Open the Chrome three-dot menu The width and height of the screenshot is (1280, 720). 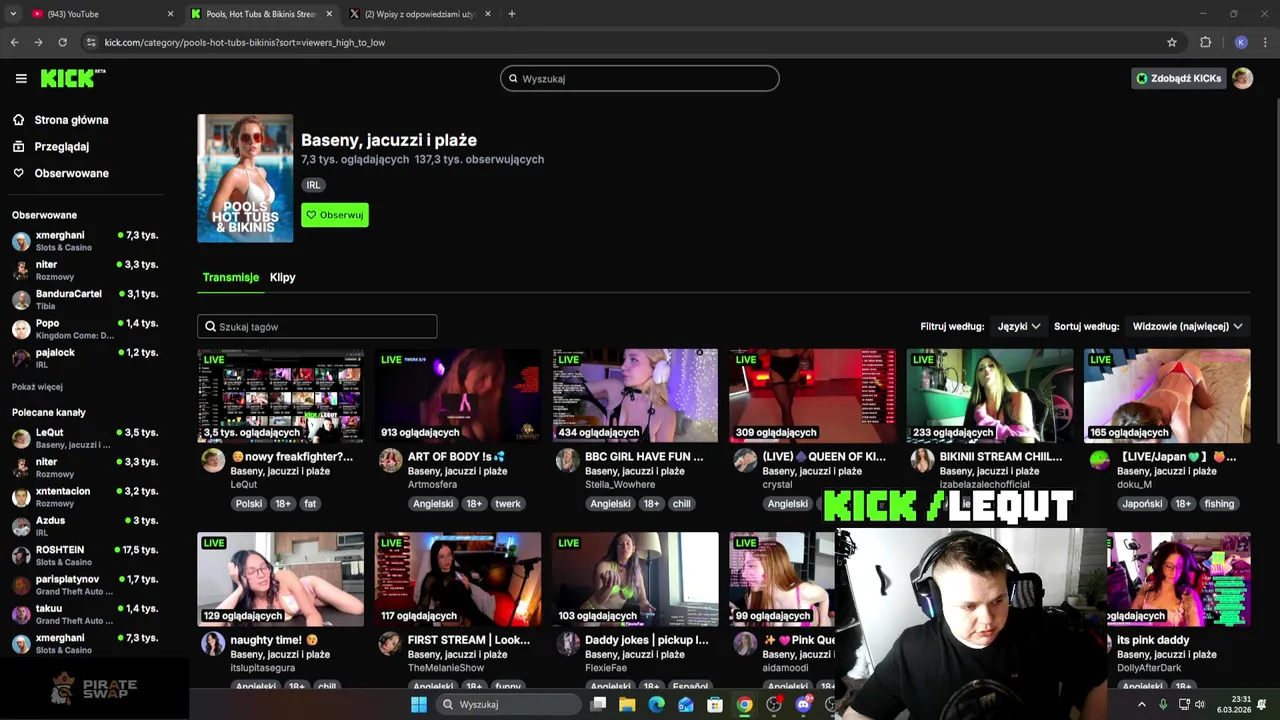tap(1265, 42)
